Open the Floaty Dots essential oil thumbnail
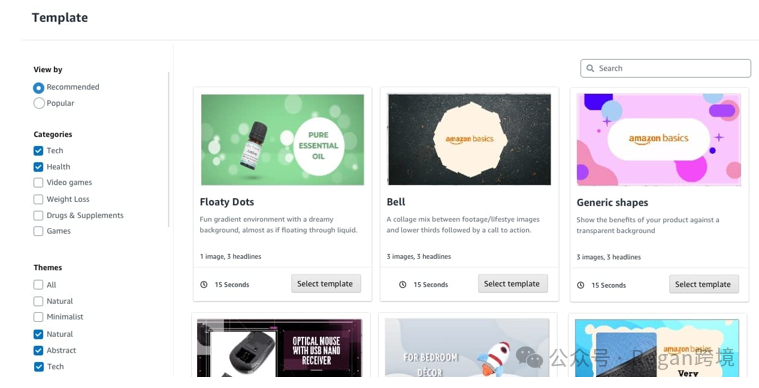The image size is (759, 388). click(282, 139)
